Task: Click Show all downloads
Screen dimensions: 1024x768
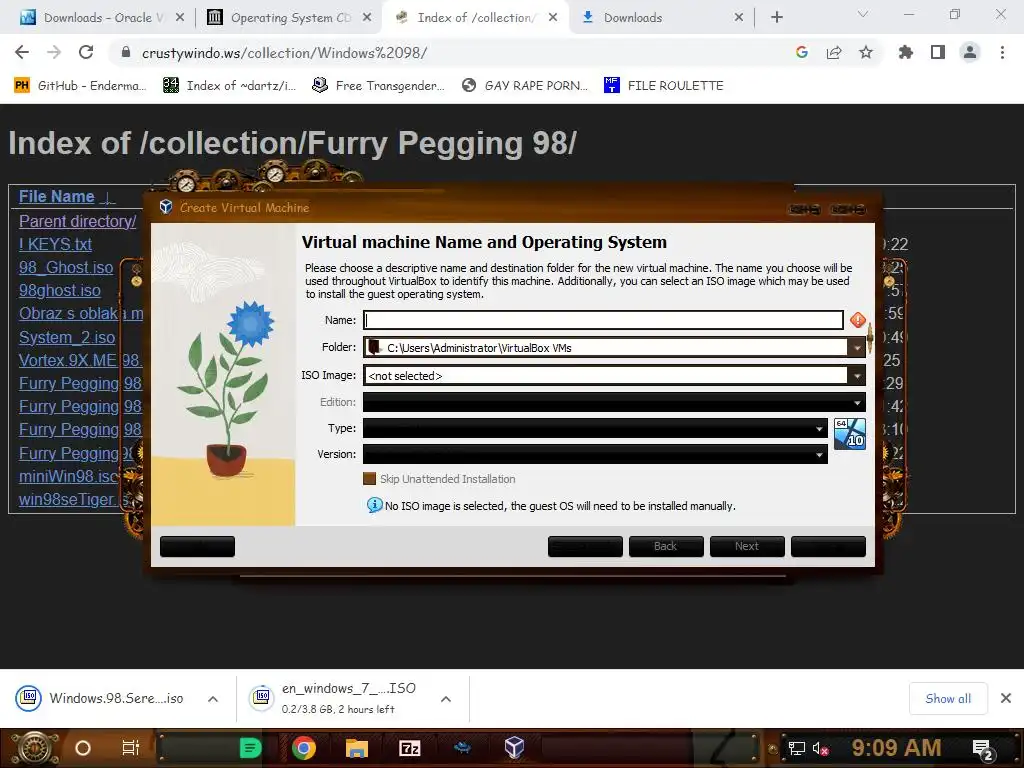Action: 948,699
